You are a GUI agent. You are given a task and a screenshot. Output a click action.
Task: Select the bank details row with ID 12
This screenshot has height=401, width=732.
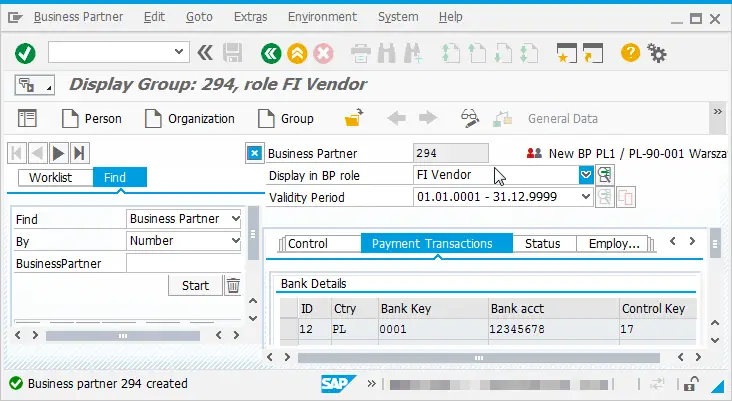(488, 329)
